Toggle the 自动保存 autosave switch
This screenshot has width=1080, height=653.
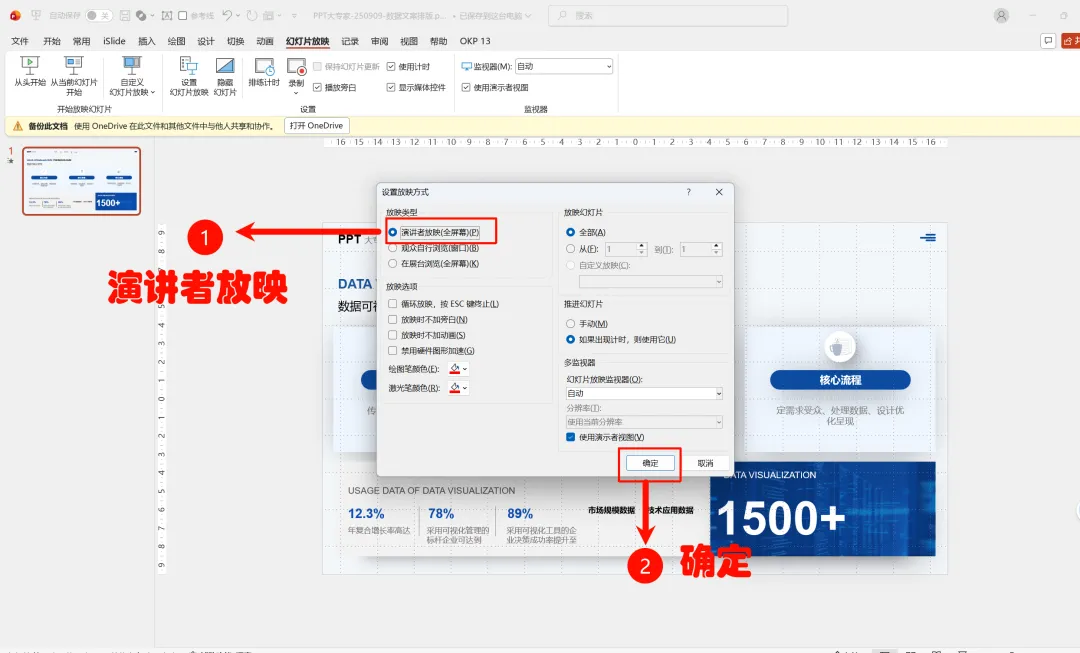point(99,15)
